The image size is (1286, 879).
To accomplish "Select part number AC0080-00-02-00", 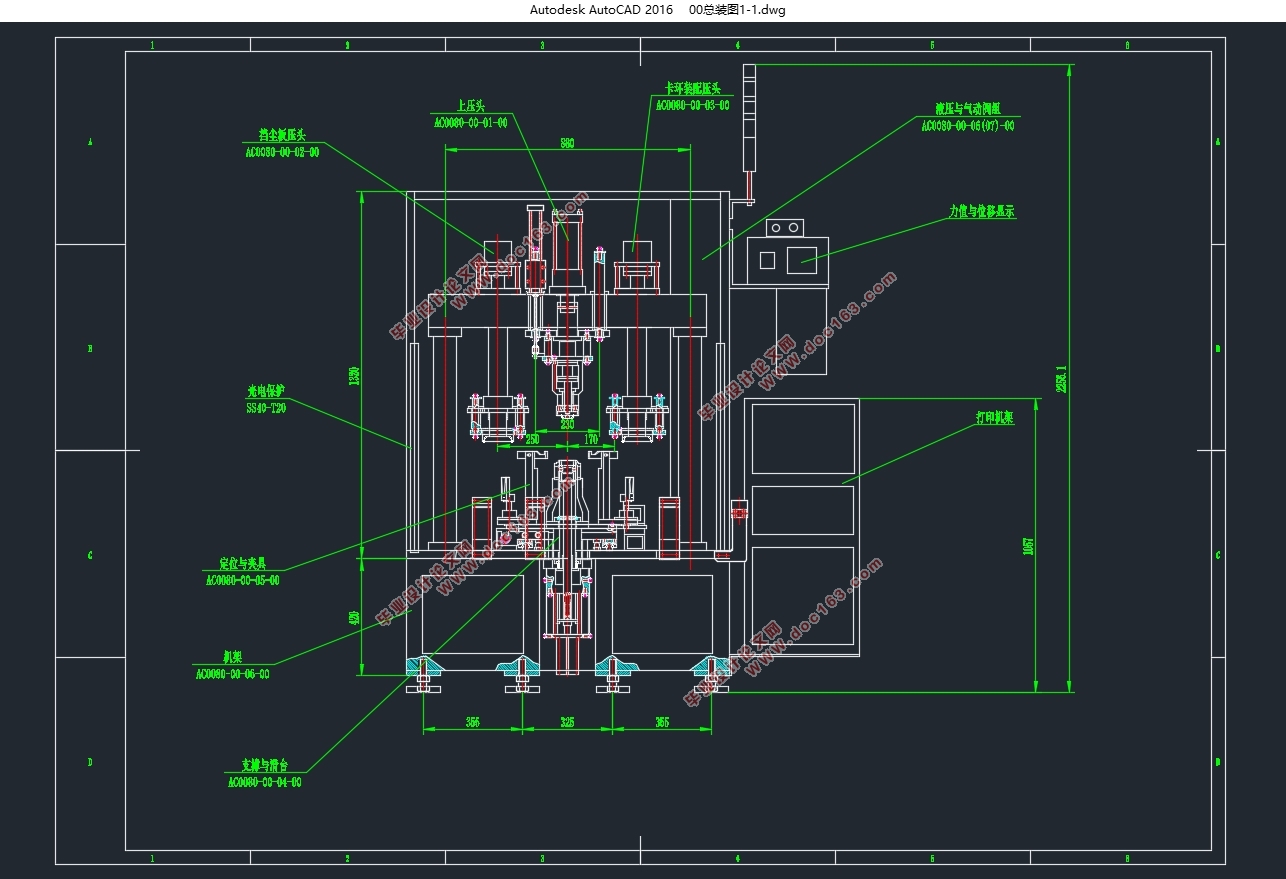I will click(282, 152).
